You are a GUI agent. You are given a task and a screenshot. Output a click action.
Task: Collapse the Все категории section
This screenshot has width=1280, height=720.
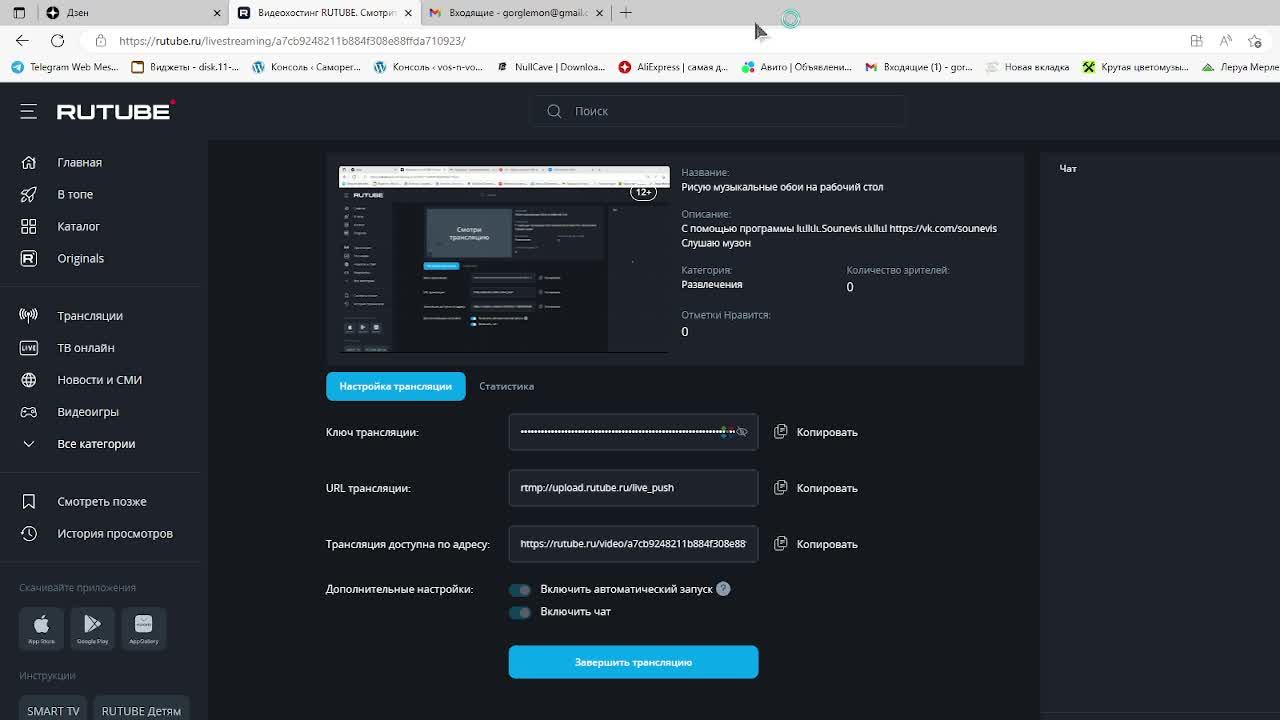pos(29,443)
